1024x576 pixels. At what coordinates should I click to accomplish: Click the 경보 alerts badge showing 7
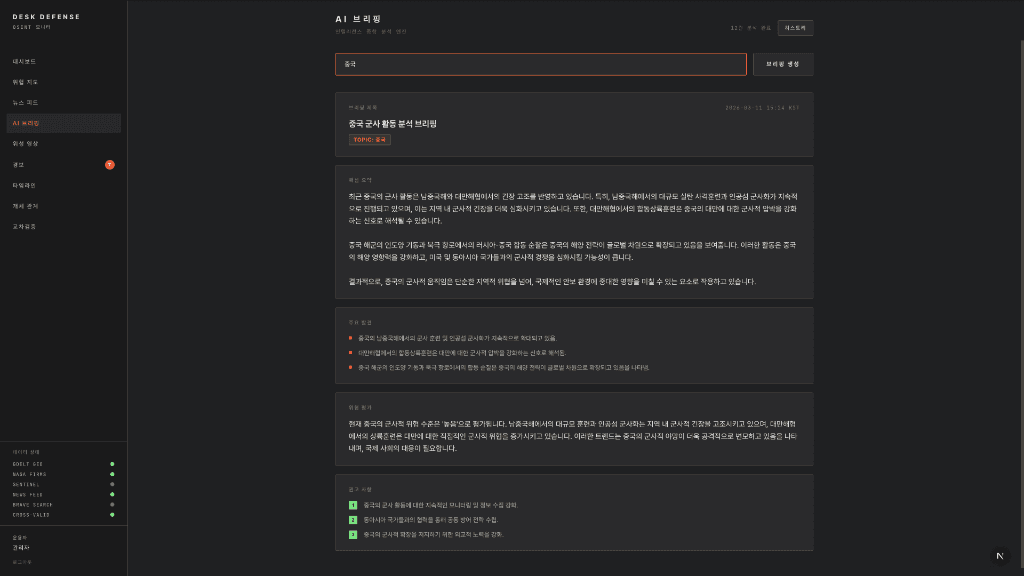tap(112, 164)
